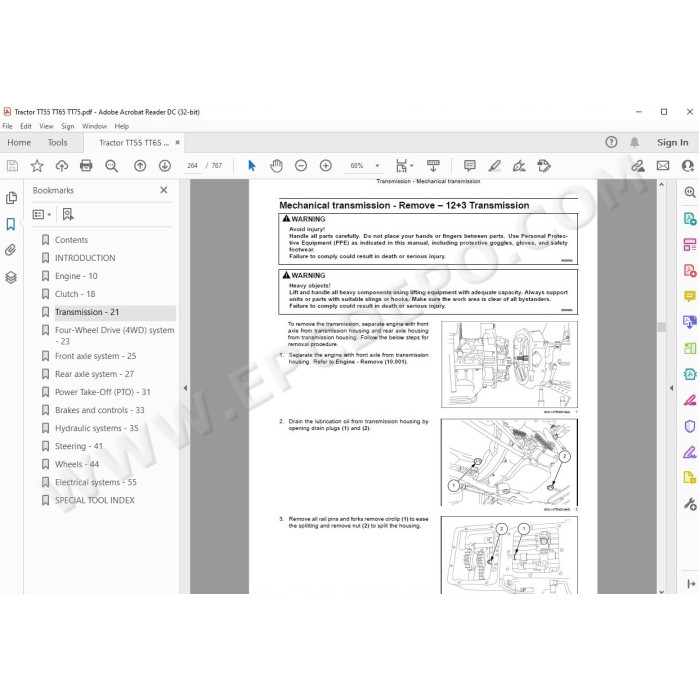The image size is (700, 700).
Task: Close the Tractor TT55 TT65 document tab
Action: coord(178,142)
